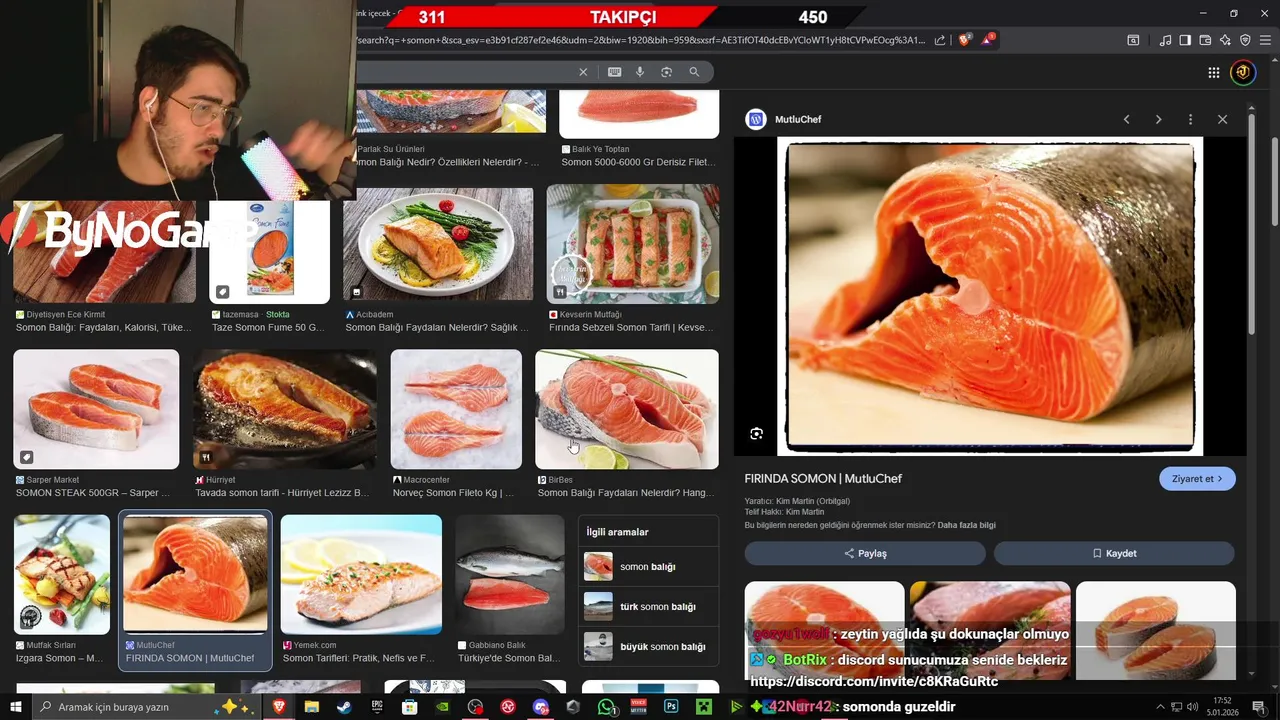The height and width of the screenshot is (720, 1280).
Task: Search by image with the Lens icon
Action: 667,72
